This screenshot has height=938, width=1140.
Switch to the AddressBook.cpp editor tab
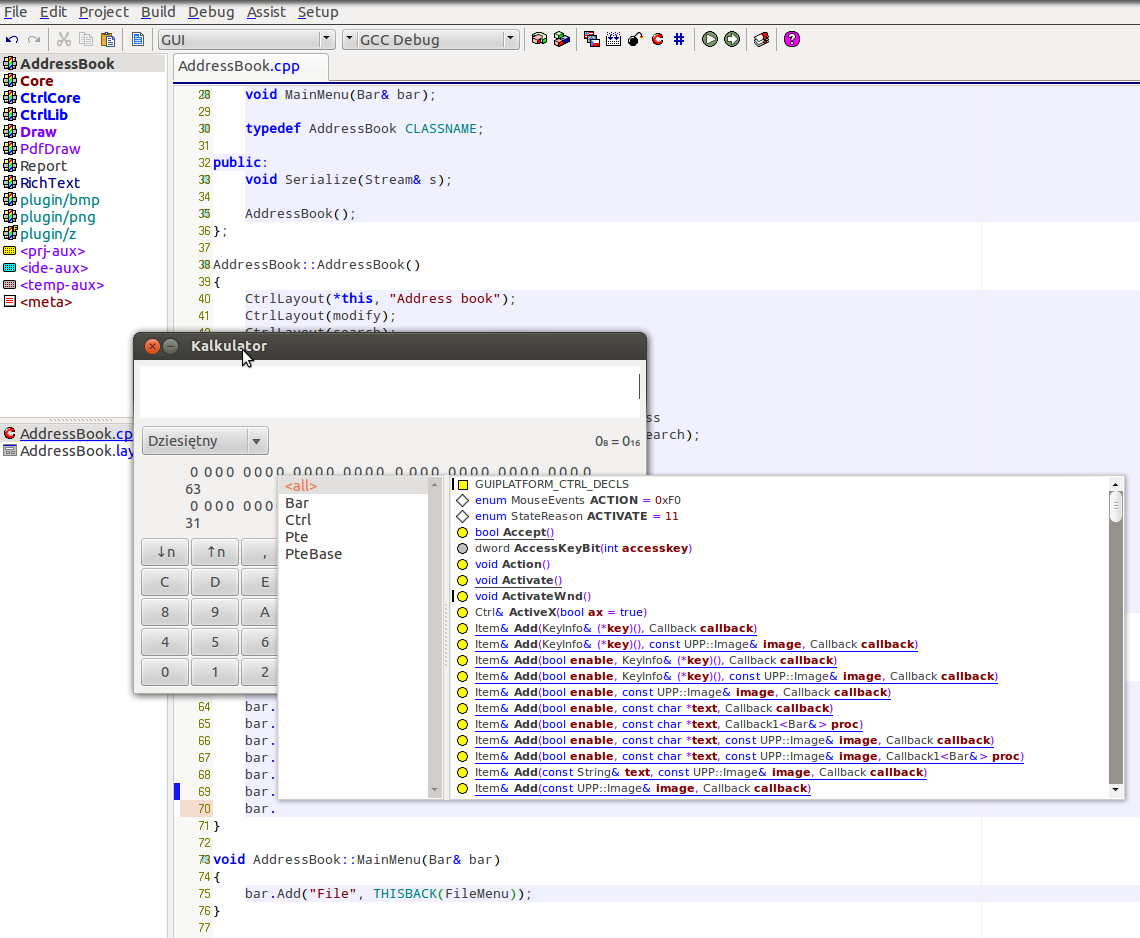point(251,66)
